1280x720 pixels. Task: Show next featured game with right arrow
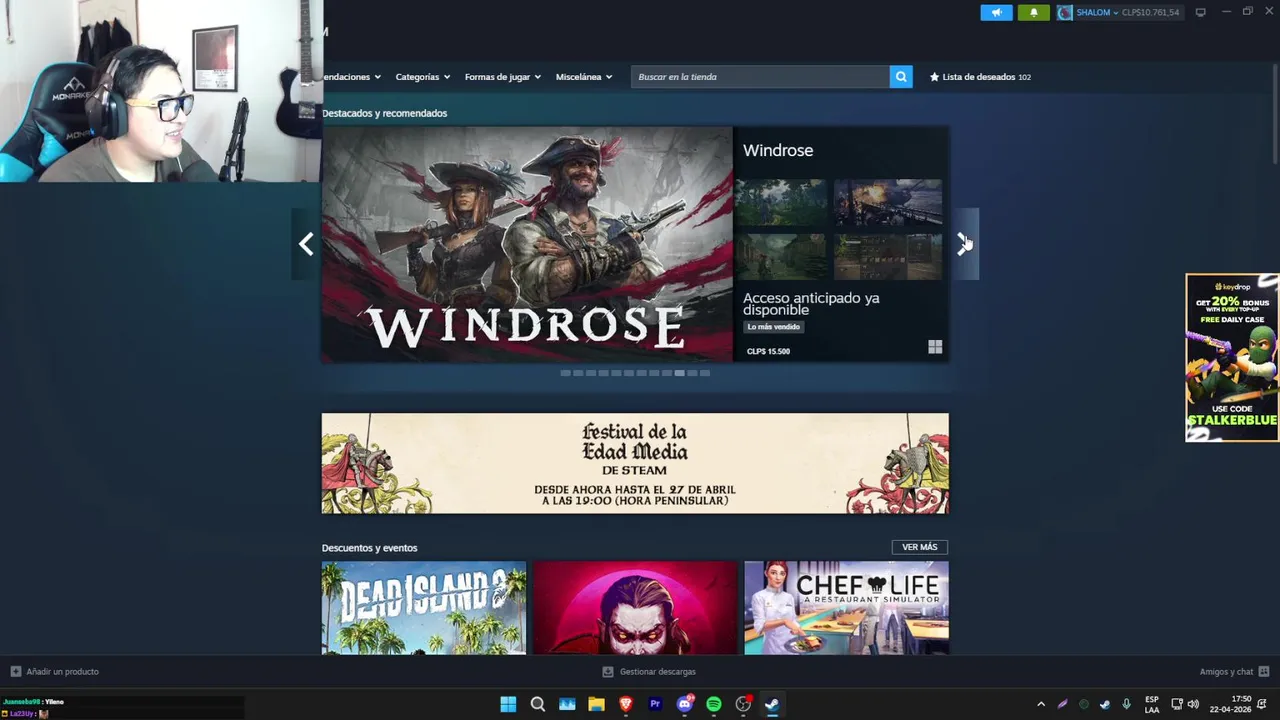[x=964, y=244]
